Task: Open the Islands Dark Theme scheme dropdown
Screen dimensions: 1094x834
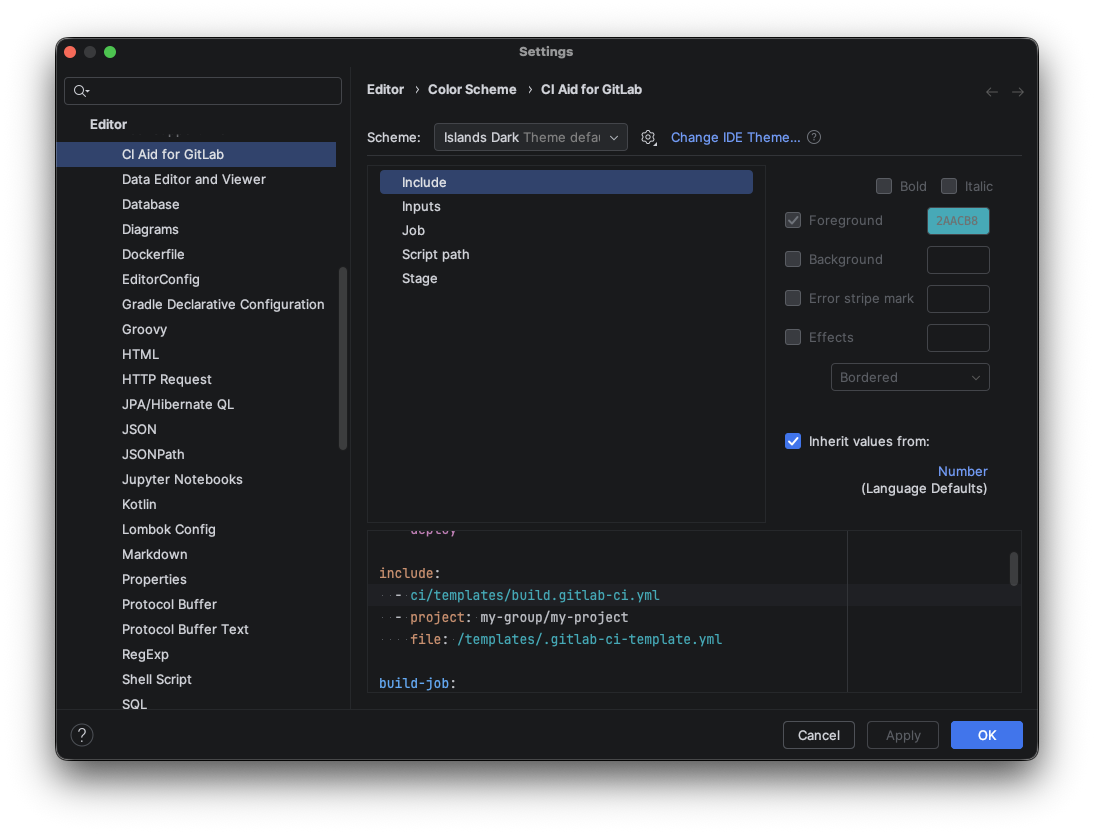Action: [x=530, y=137]
